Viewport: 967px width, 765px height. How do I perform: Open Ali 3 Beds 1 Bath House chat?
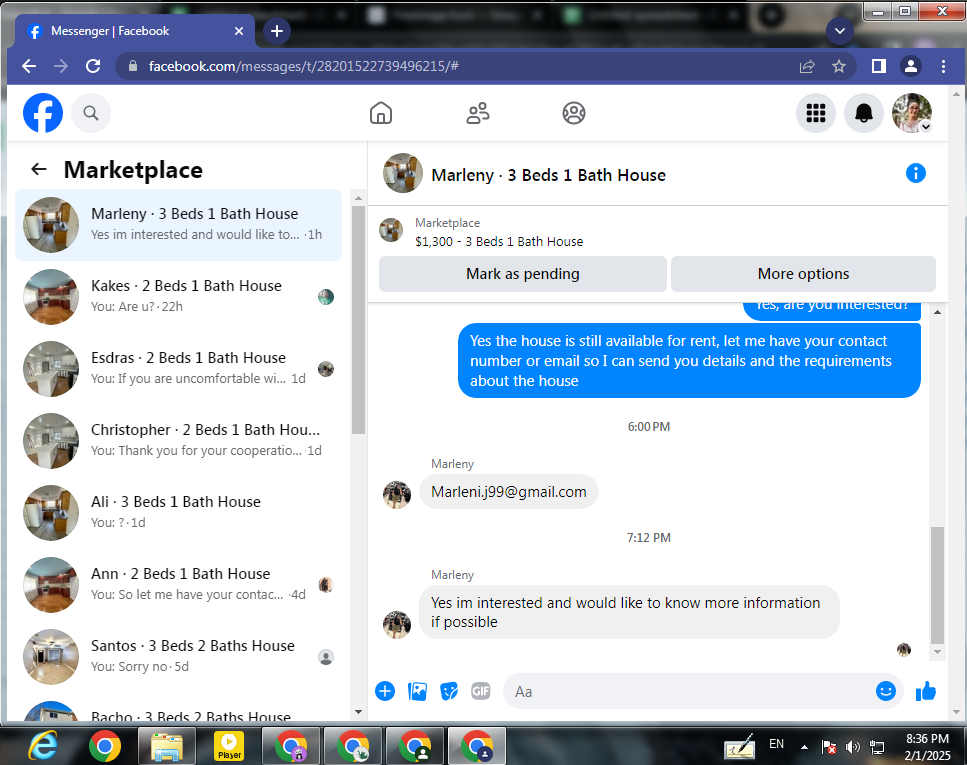(178, 513)
